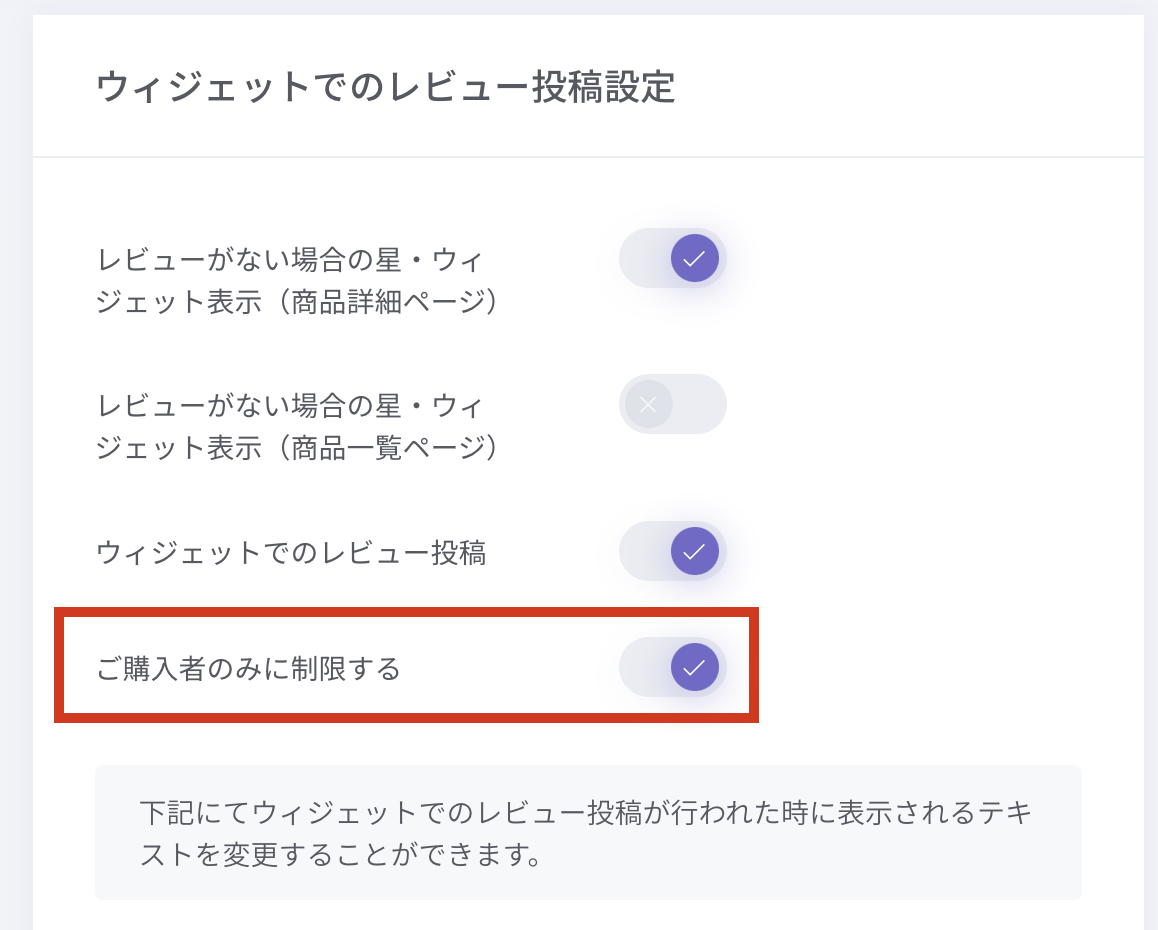Click the ウィジェットでのレビュー投稿設定 heading
The image size is (1158, 930).
coord(386,88)
